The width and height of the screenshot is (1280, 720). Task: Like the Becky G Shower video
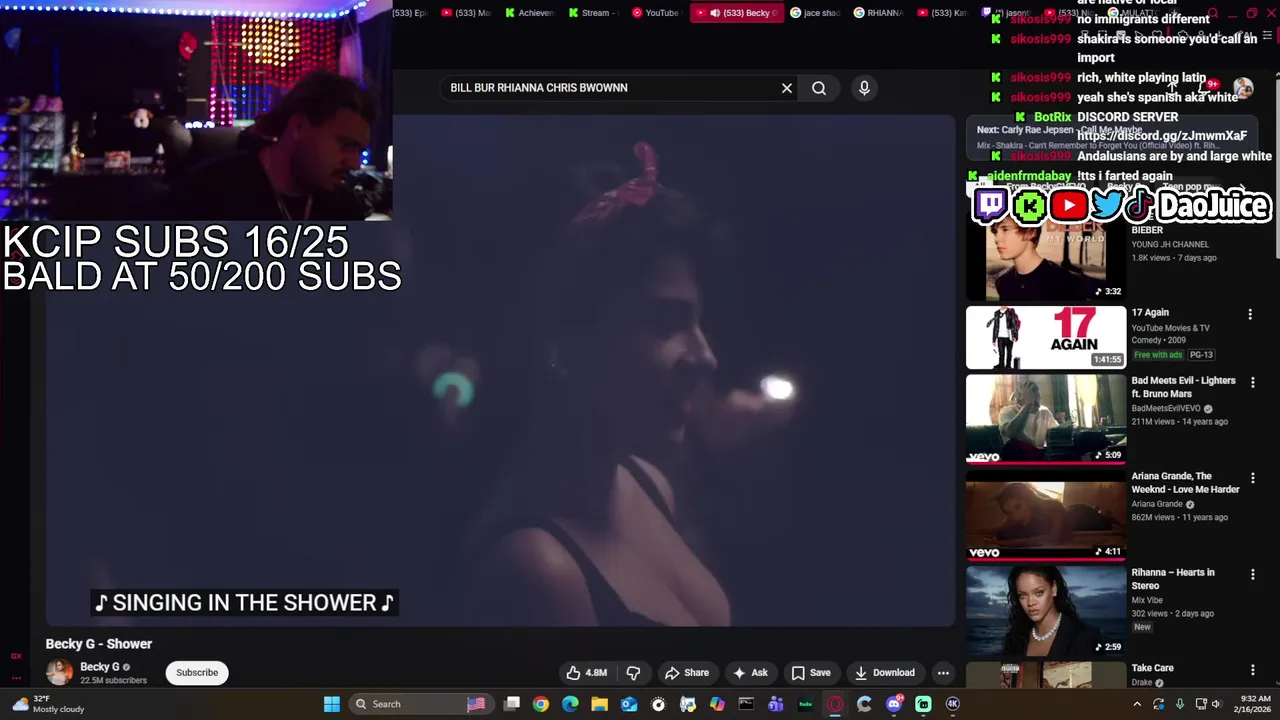(x=587, y=673)
